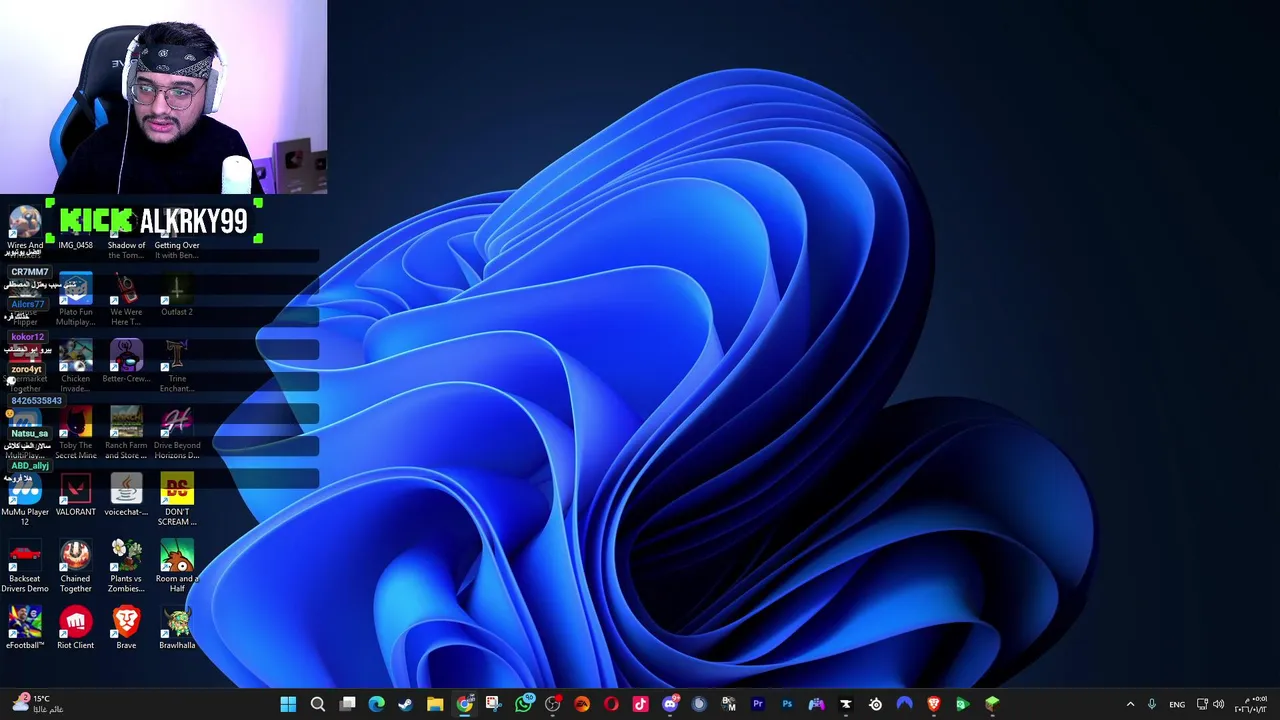Open the volume speaker tray icon
The image size is (1280, 720).
click(x=1218, y=704)
